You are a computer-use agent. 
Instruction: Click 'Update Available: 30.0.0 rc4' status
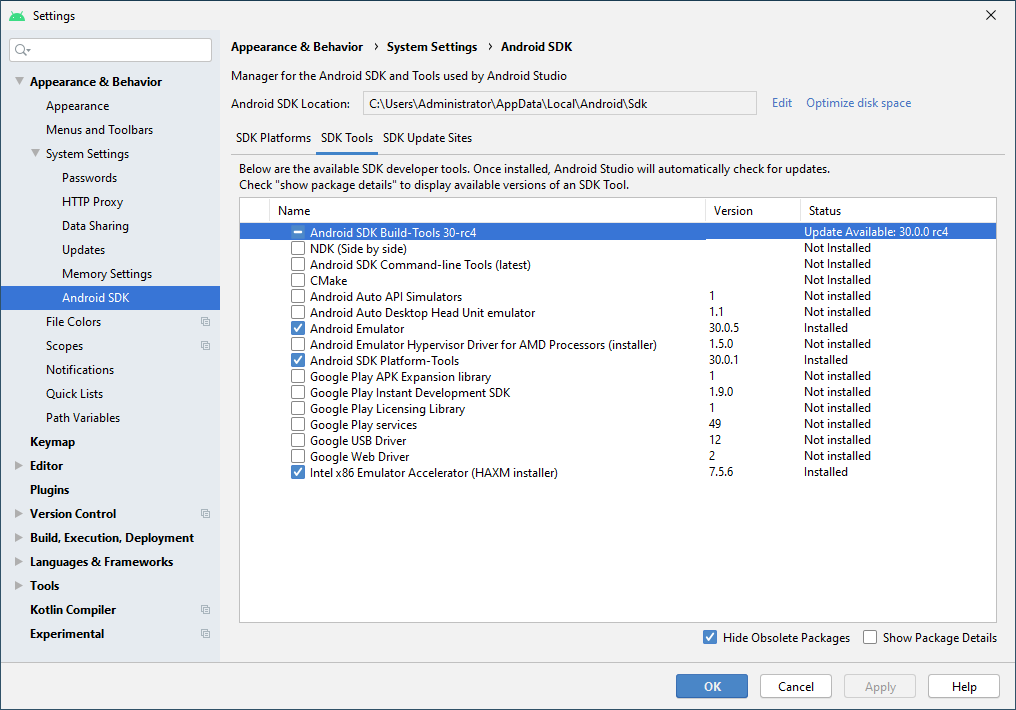pos(875,232)
